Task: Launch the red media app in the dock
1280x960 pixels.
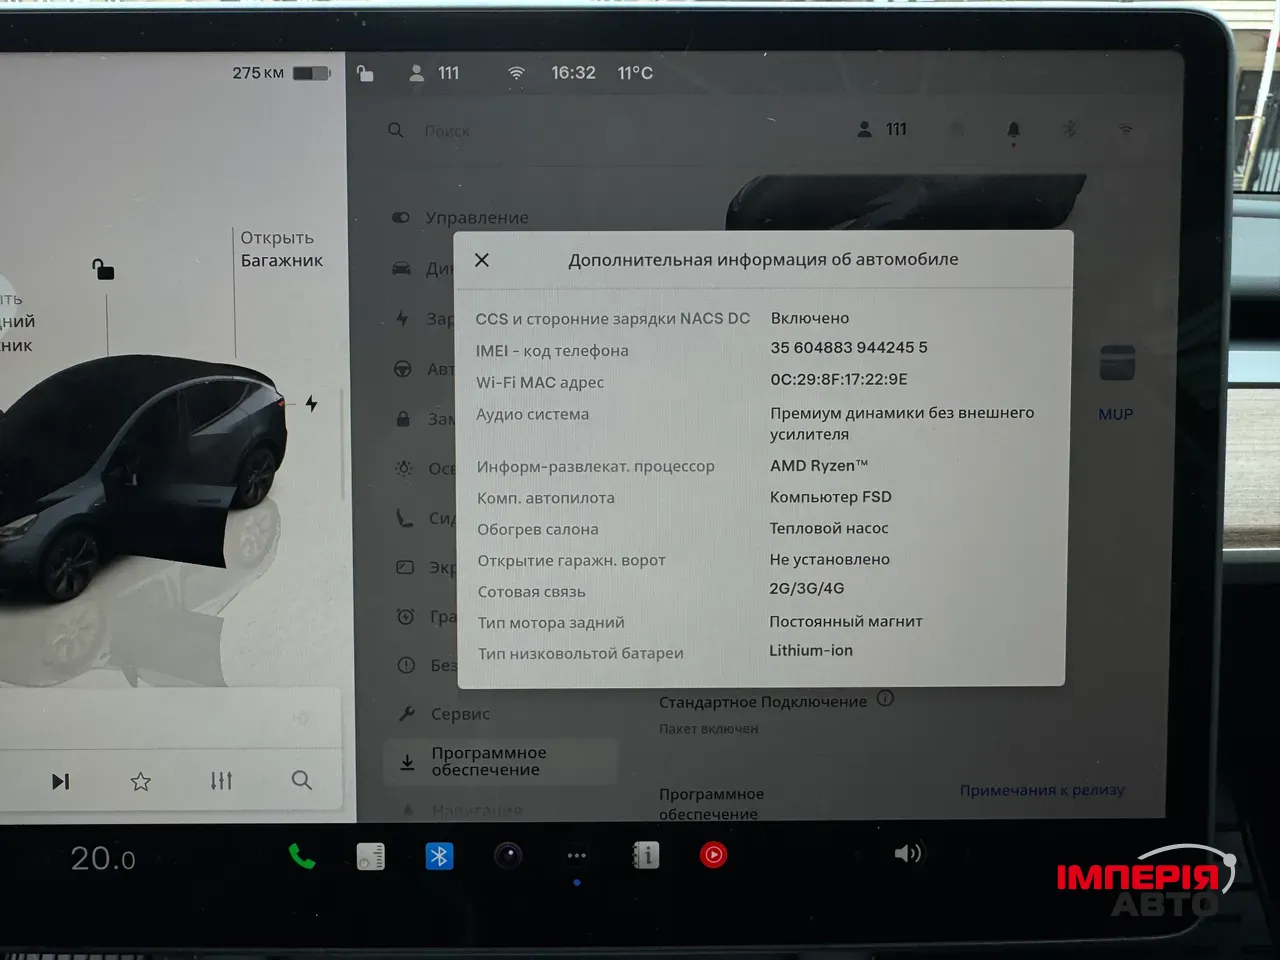Action: coord(713,856)
